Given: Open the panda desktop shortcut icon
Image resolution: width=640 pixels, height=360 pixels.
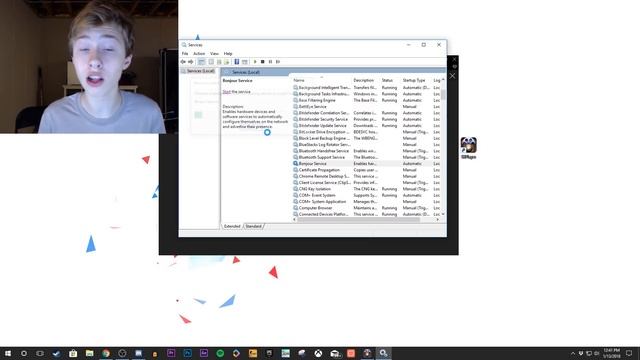Looking at the screenshot, I should tap(469, 147).
